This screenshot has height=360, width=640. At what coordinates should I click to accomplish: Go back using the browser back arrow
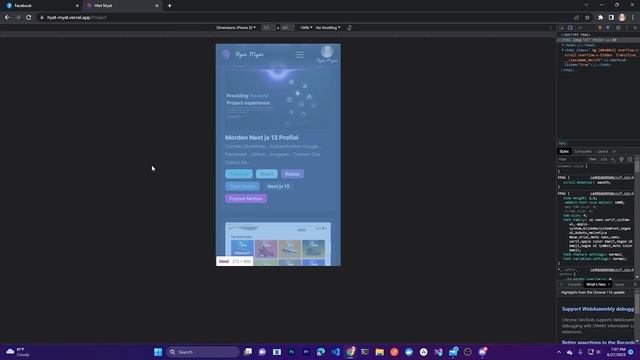tap(7, 18)
